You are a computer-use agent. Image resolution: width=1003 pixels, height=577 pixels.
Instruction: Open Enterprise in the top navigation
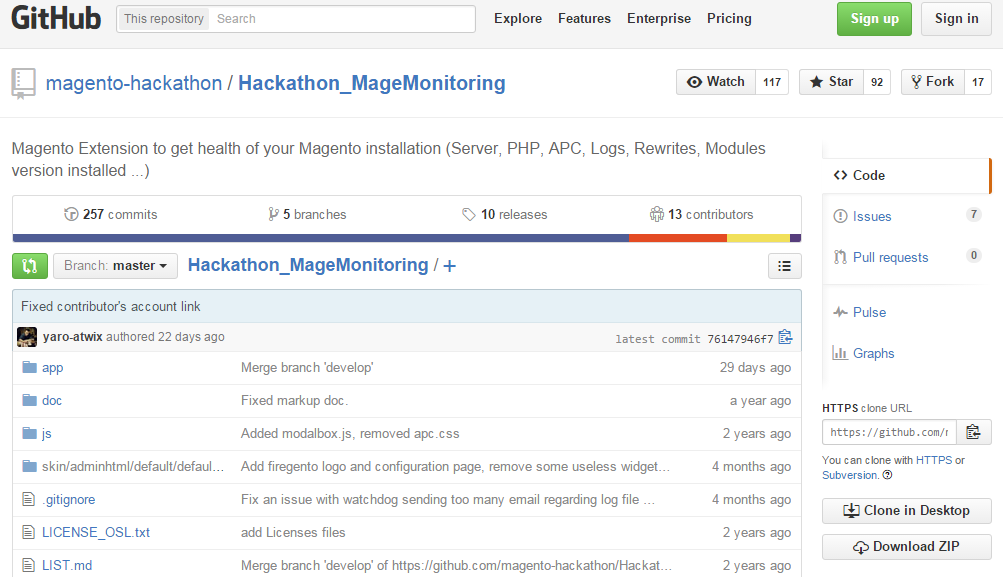(659, 19)
